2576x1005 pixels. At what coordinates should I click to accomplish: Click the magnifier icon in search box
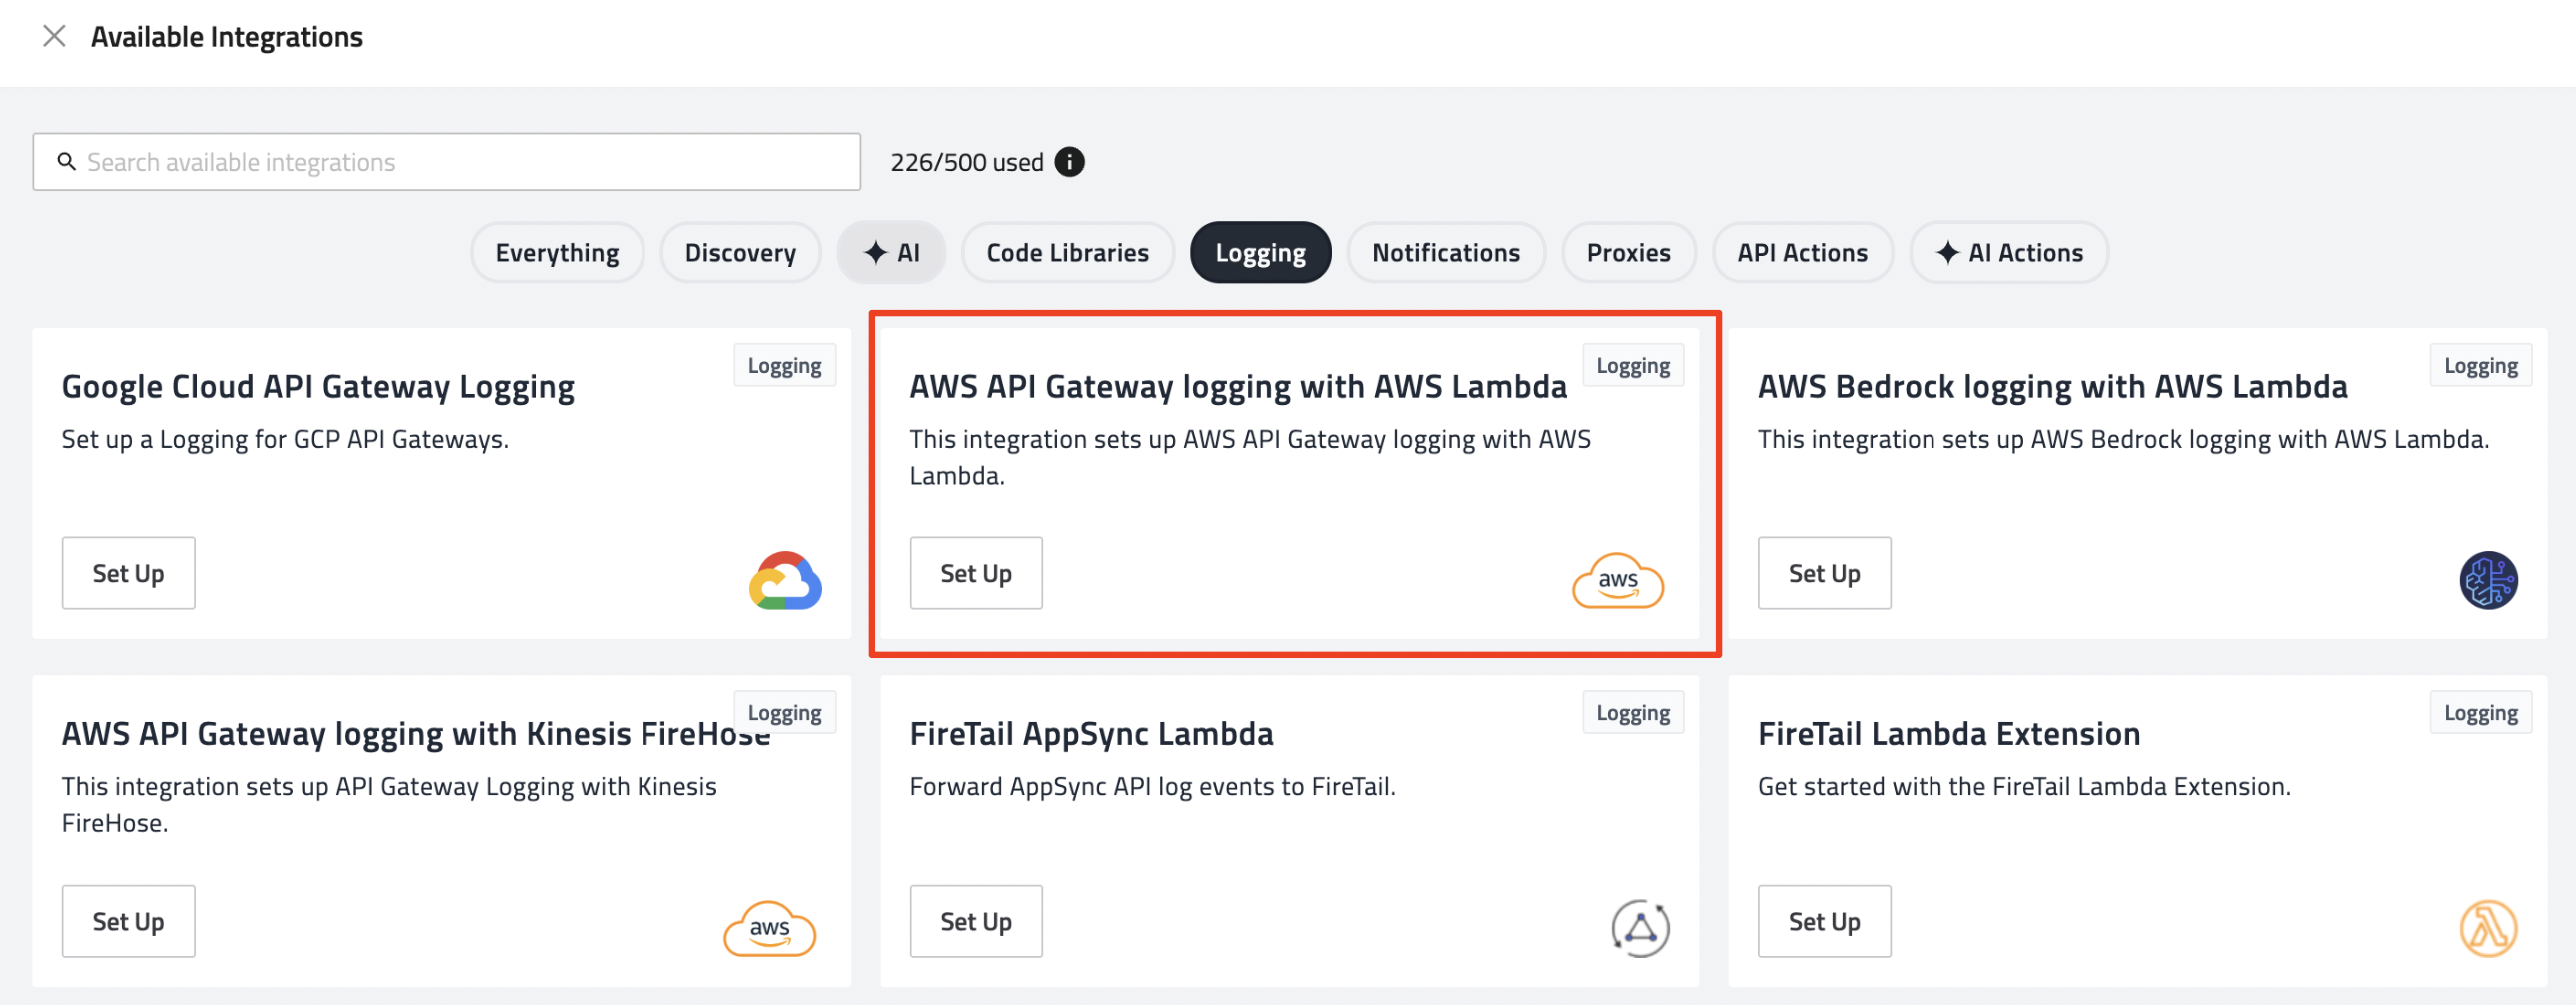coord(66,162)
